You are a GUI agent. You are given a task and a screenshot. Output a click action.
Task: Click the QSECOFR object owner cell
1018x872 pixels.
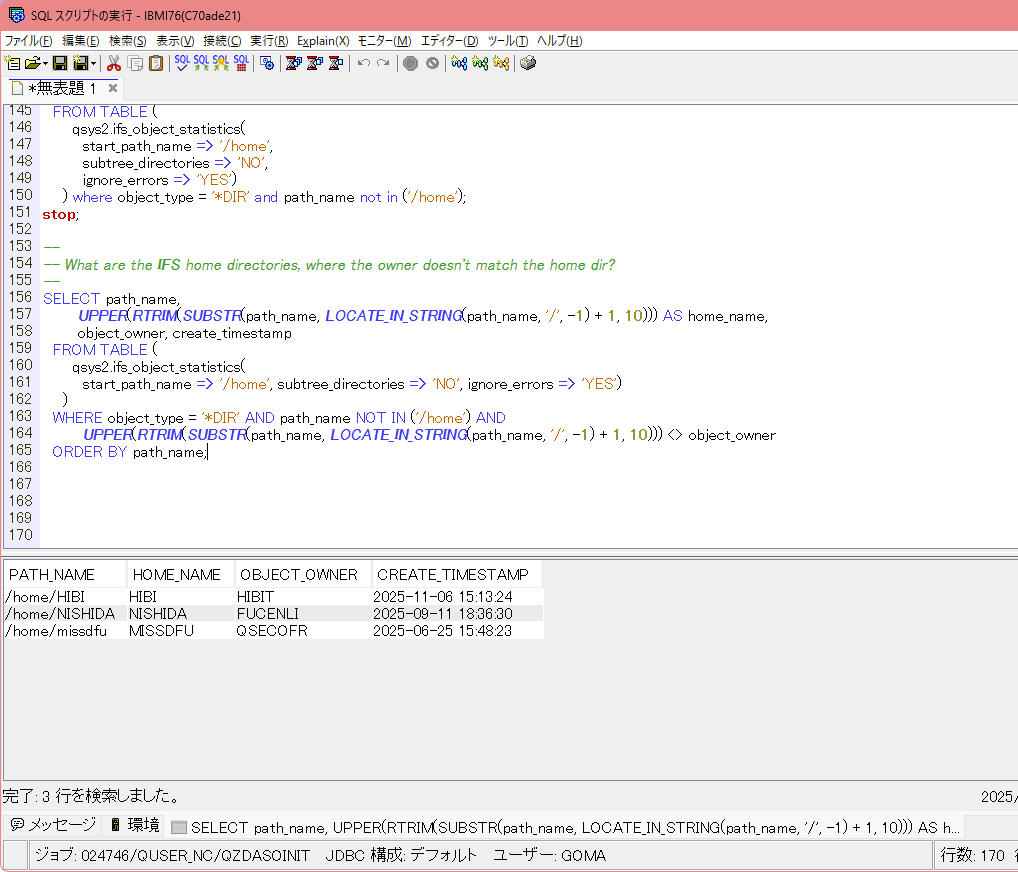pos(303,630)
